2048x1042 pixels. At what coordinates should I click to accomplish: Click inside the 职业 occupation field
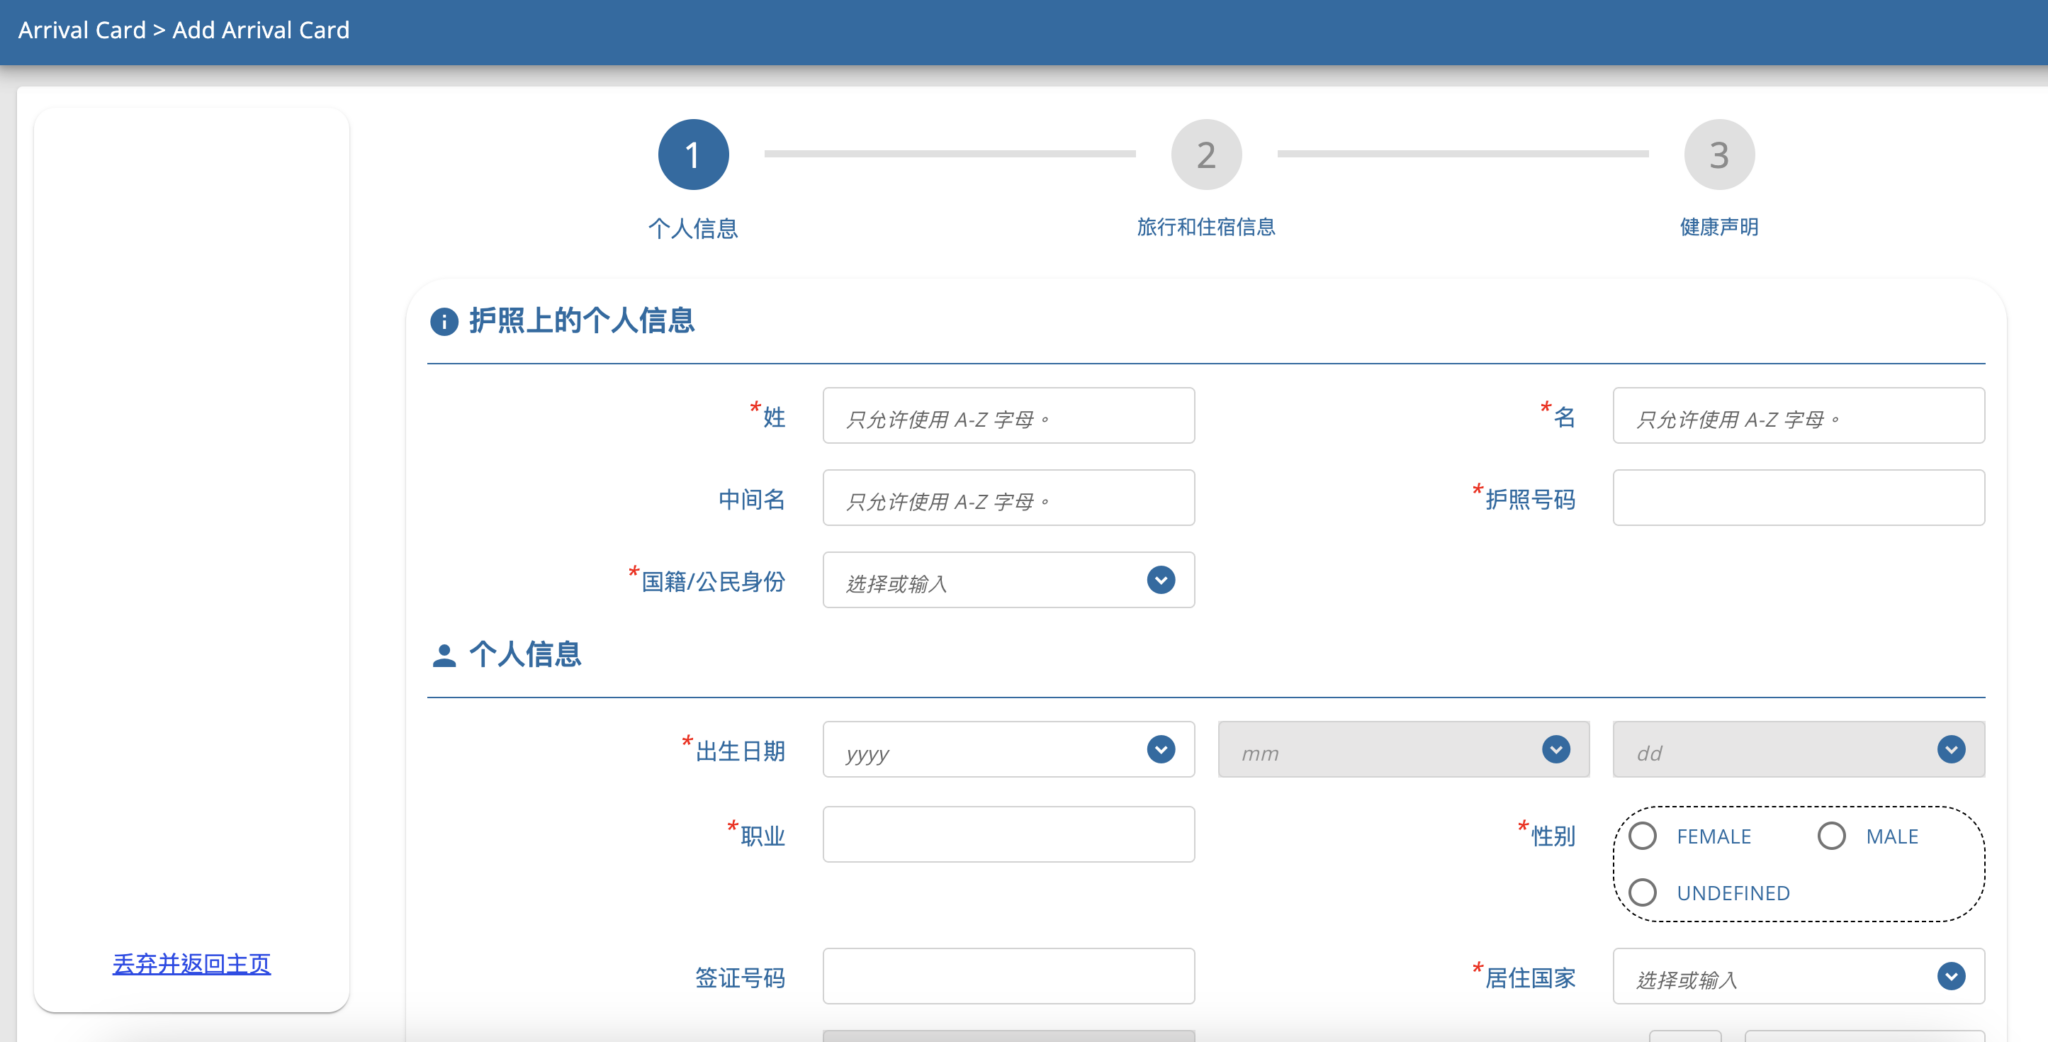pyautogui.click(x=1008, y=834)
